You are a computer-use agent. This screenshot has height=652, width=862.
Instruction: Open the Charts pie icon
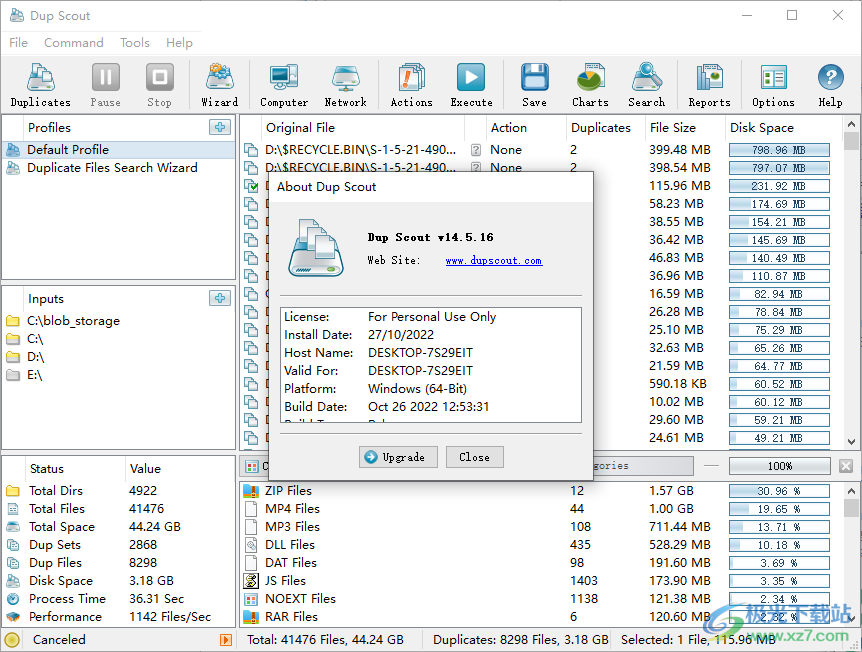tap(590, 84)
